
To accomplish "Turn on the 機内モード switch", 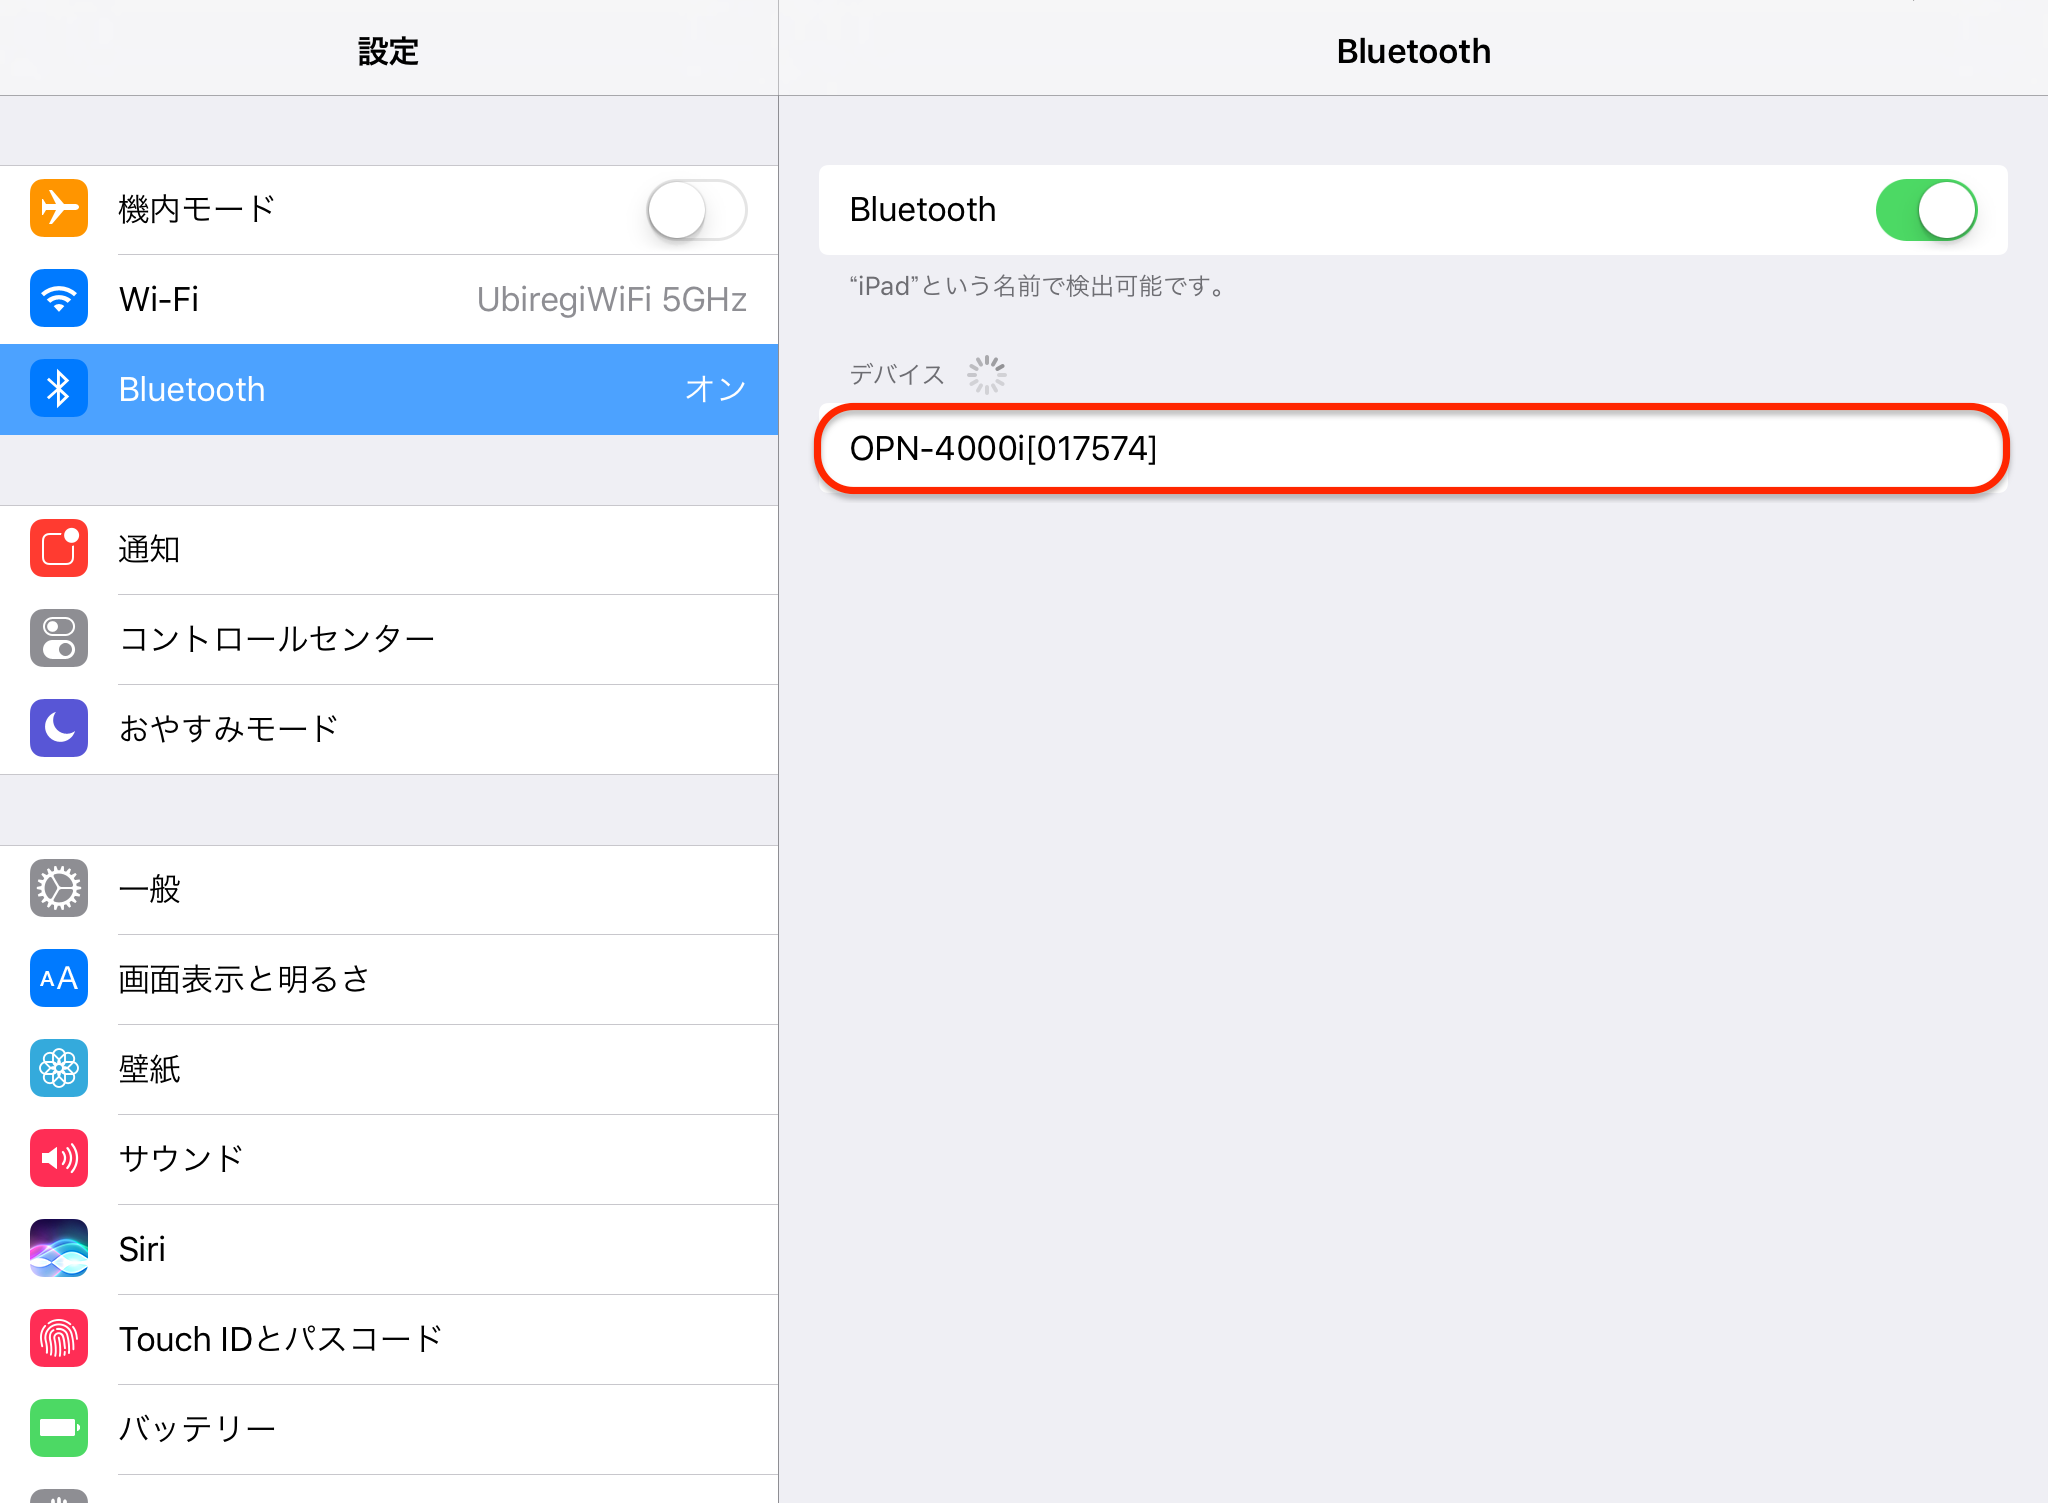I will tap(697, 210).
